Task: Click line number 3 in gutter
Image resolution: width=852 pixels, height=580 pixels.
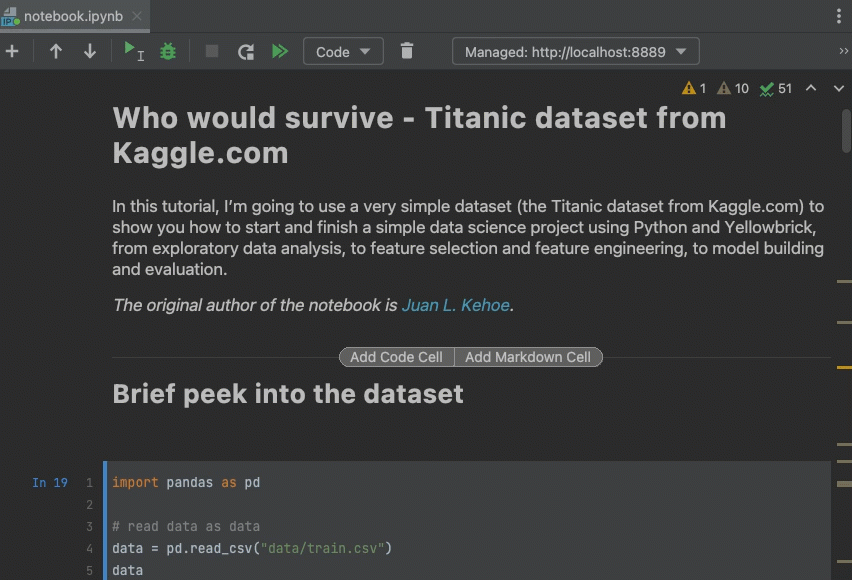Action: coord(89,527)
